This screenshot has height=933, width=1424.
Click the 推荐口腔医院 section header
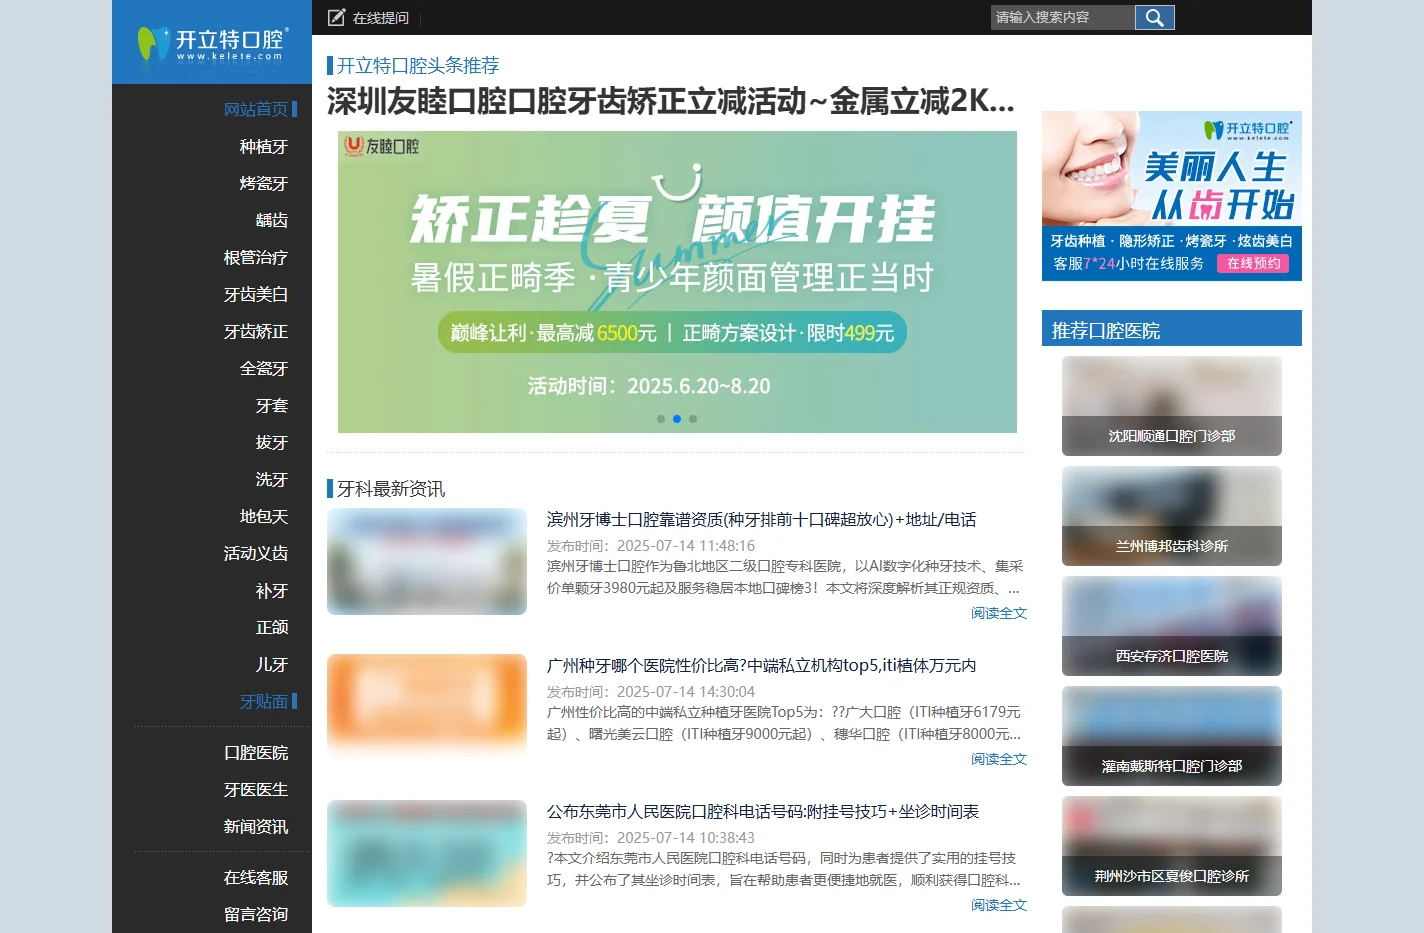click(1172, 328)
